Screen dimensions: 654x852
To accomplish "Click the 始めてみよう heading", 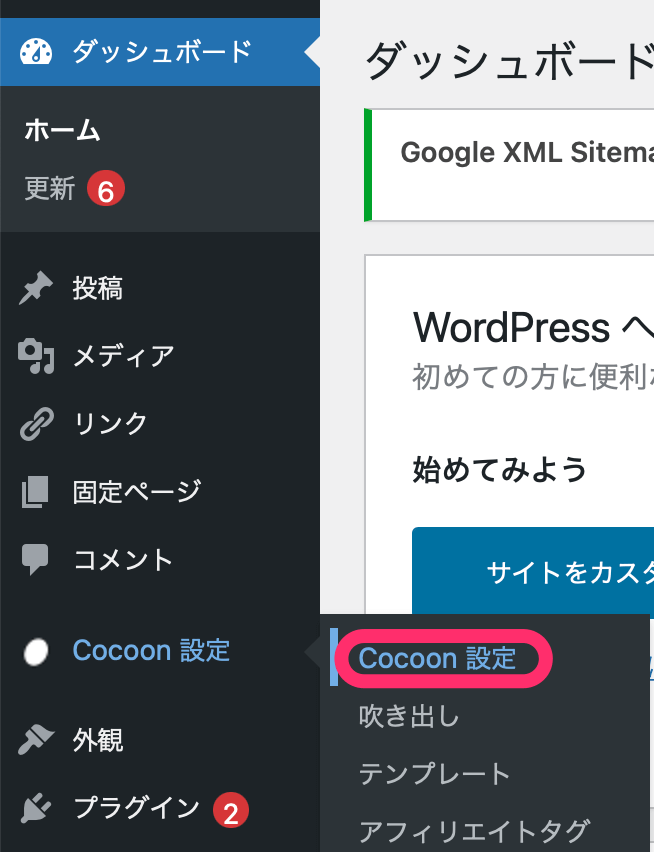I will 500,469.
